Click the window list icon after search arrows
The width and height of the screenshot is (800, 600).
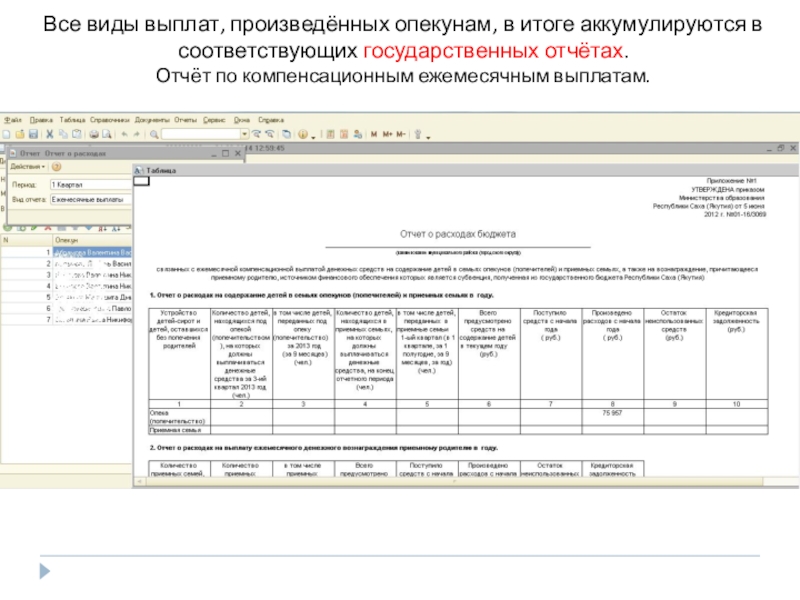point(287,134)
